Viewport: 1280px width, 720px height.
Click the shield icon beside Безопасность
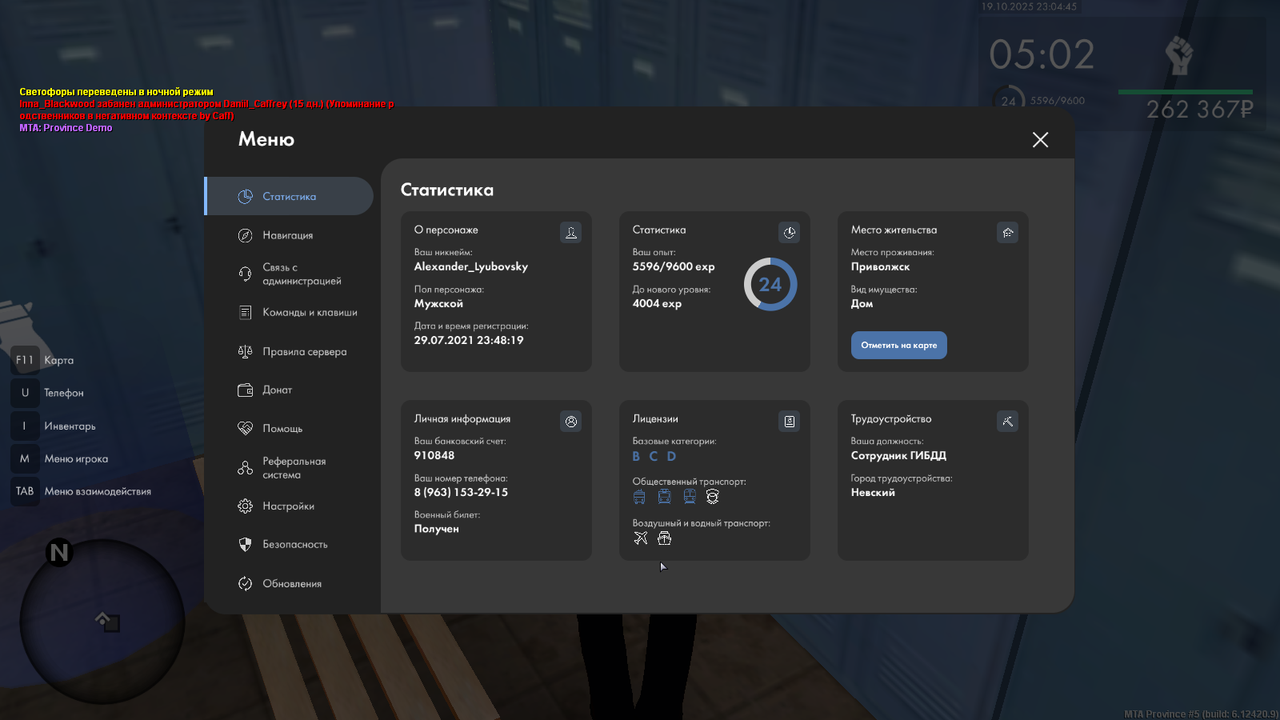[x=245, y=544]
